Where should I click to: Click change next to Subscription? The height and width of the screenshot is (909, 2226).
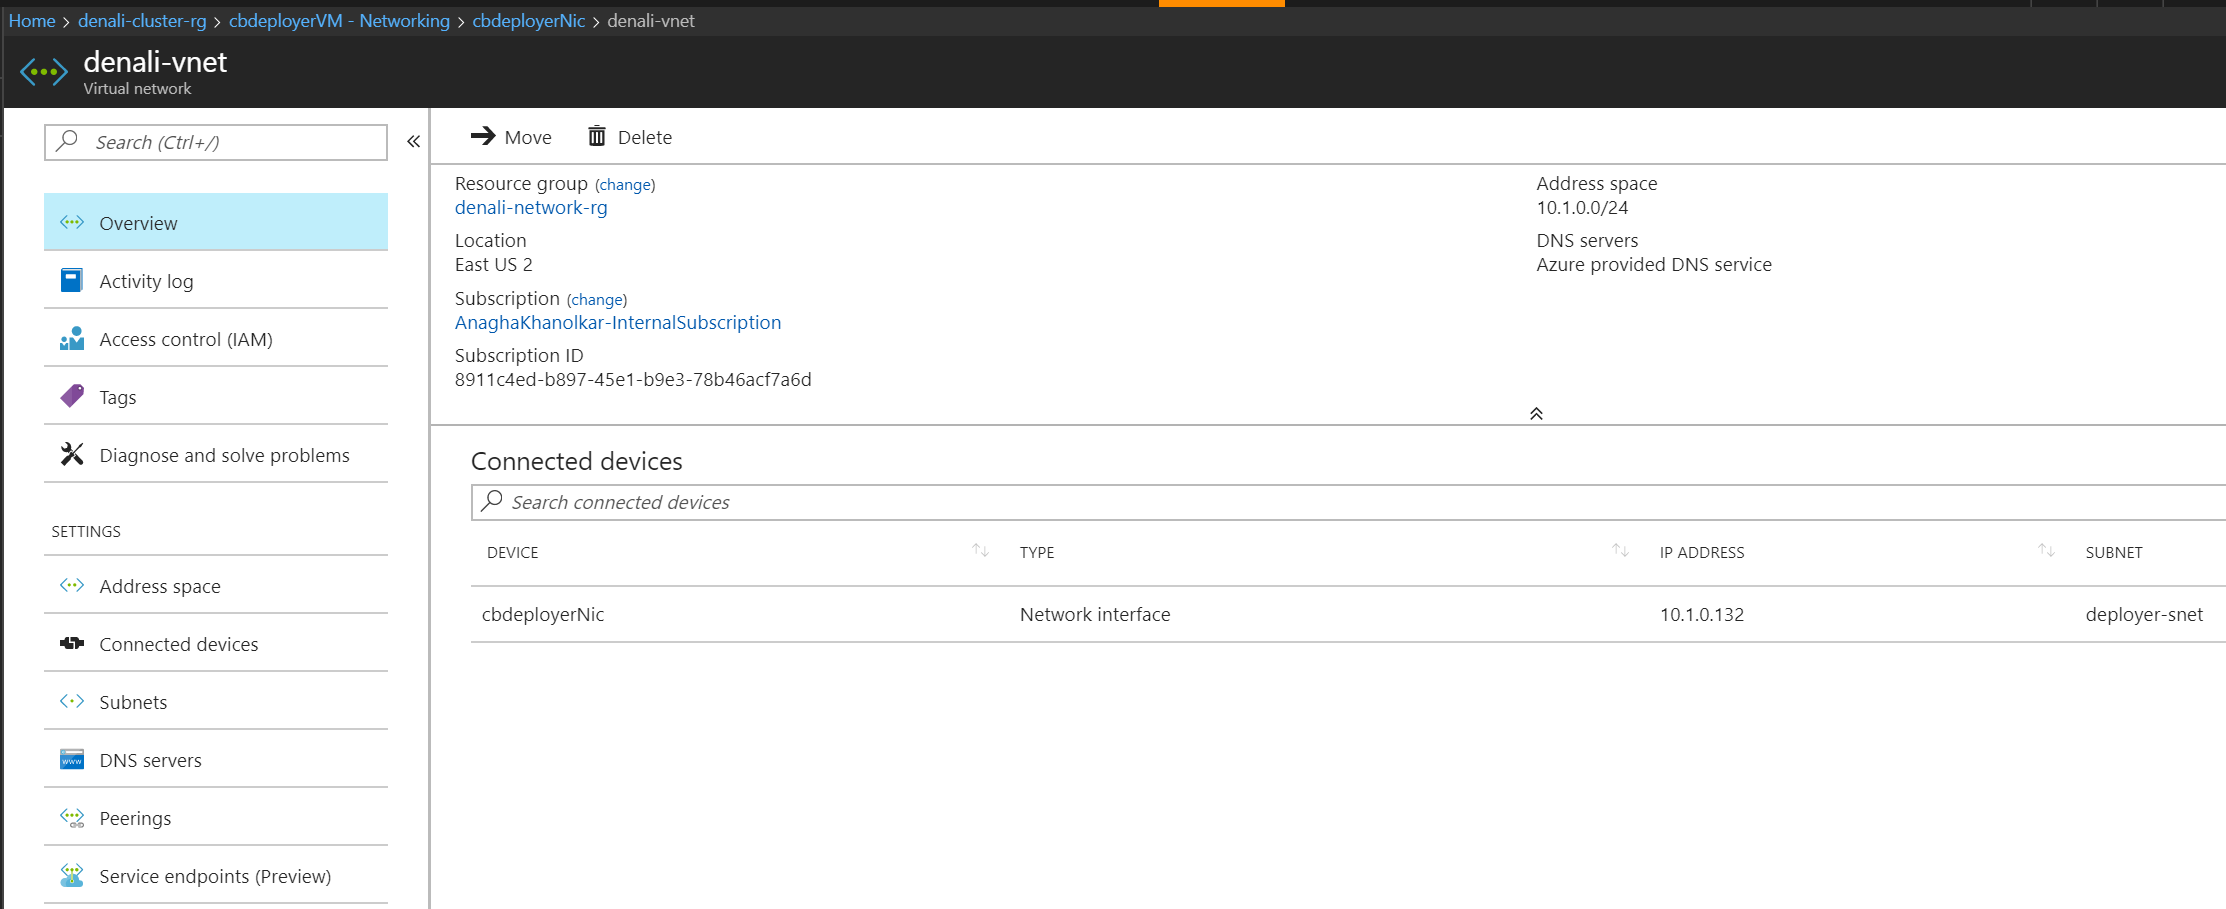597,300
